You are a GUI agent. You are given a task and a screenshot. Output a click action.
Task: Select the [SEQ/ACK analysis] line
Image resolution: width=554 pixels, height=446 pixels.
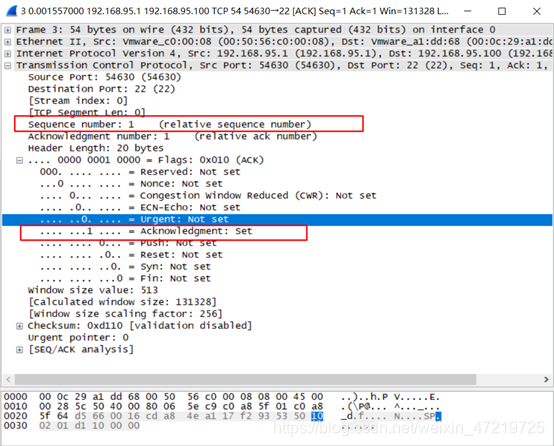click(81, 350)
